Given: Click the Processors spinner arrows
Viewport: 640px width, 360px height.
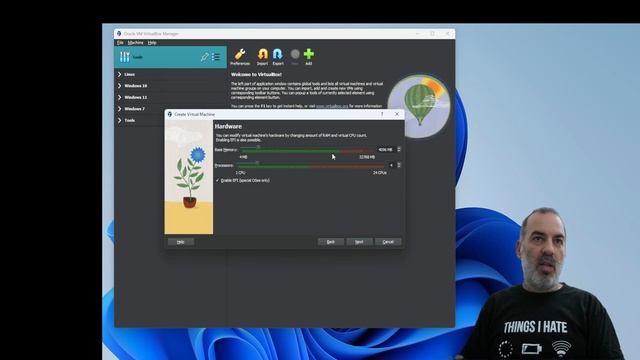Looking at the screenshot, I should [399, 165].
